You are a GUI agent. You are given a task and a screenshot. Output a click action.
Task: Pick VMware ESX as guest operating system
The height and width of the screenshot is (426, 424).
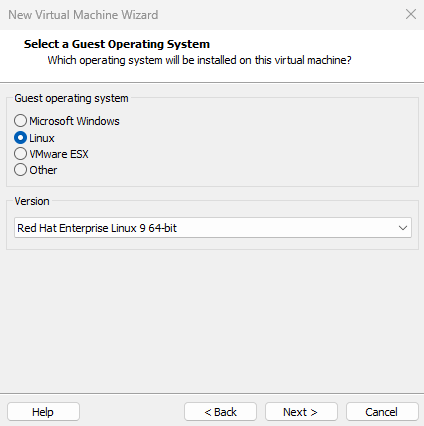click(x=20, y=154)
